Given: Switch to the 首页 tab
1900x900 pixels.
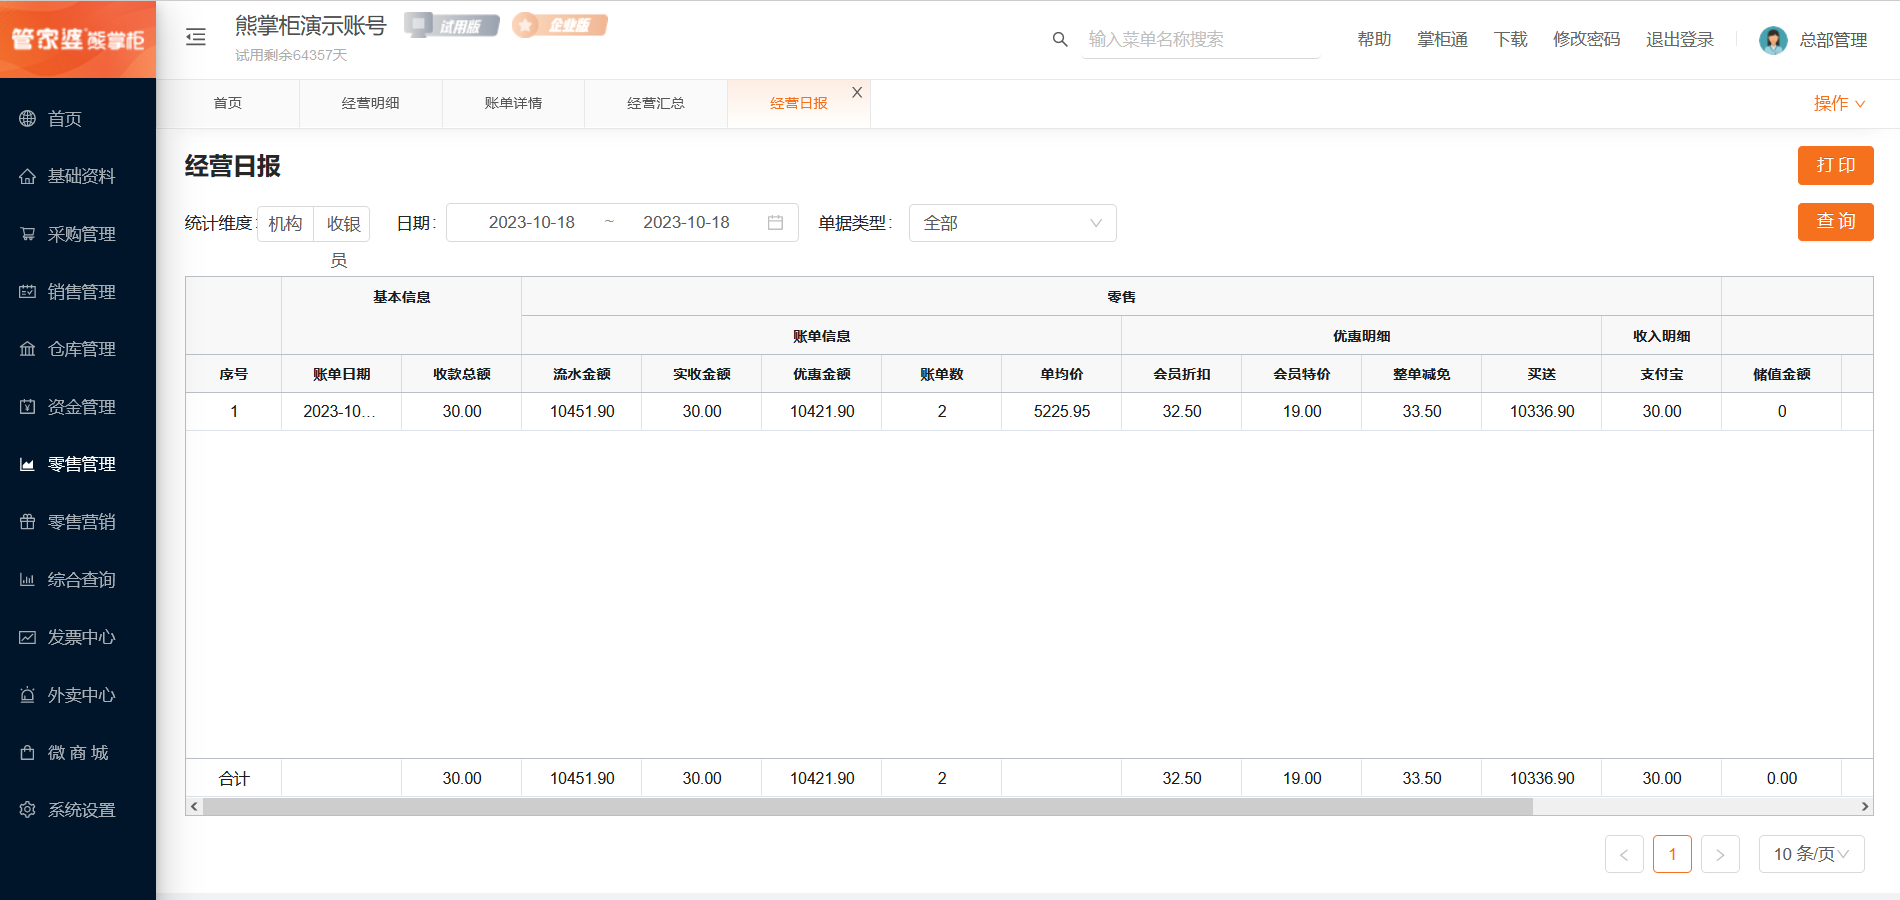Looking at the screenshot, I should [228, 103].
